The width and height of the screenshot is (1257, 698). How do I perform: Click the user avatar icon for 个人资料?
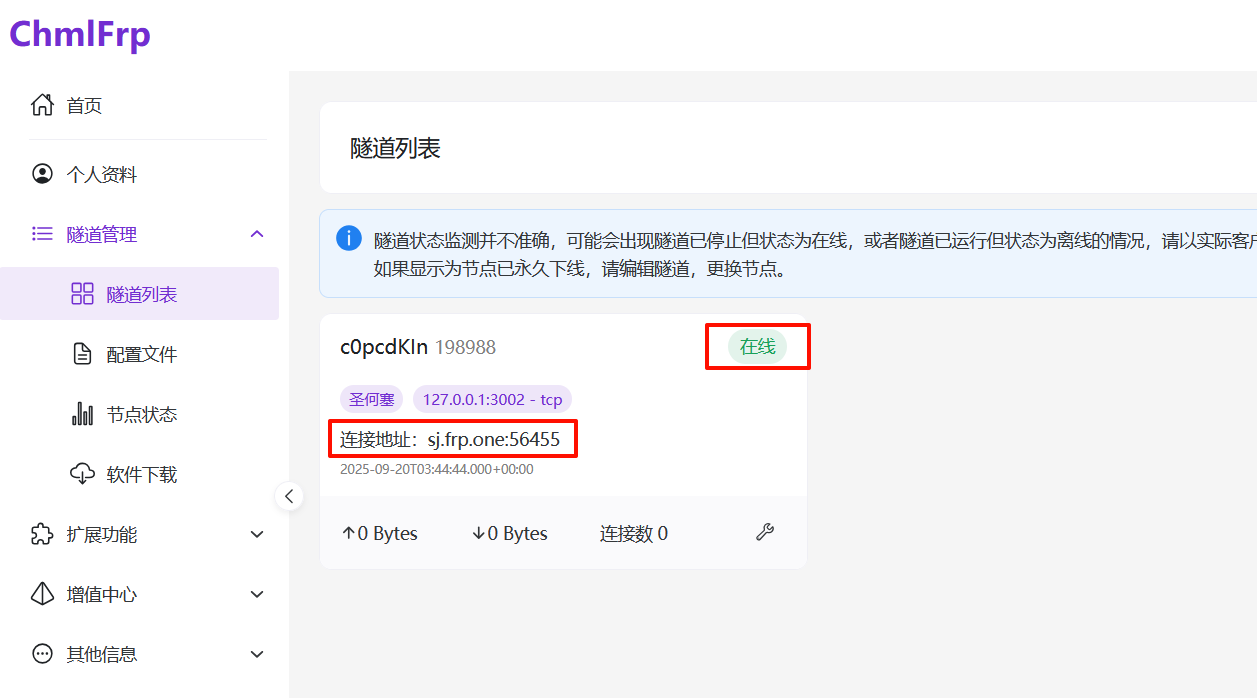point(42,174)
